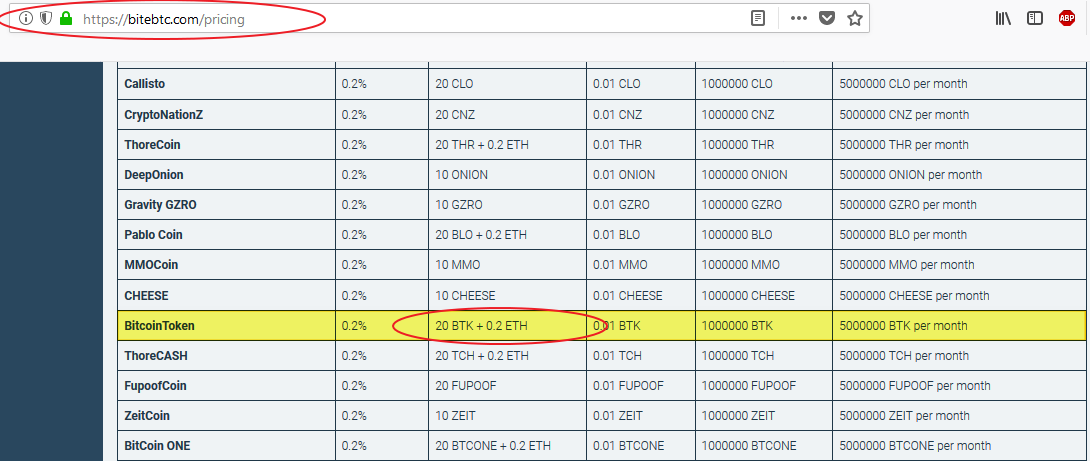Click the 5000000 MMO per month cell
The height and width of the screenshot is (461, 1090).
[x=959, y=264]
